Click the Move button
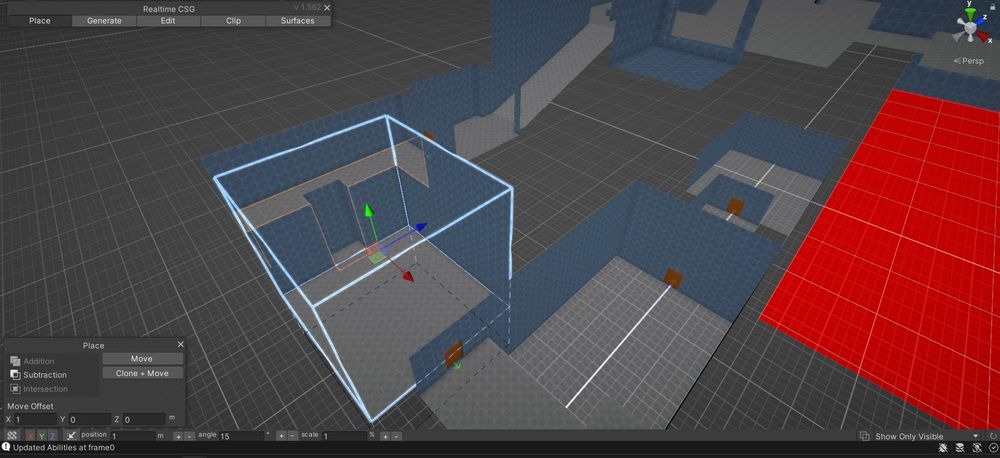1000x458 pixels. (142, 358)
